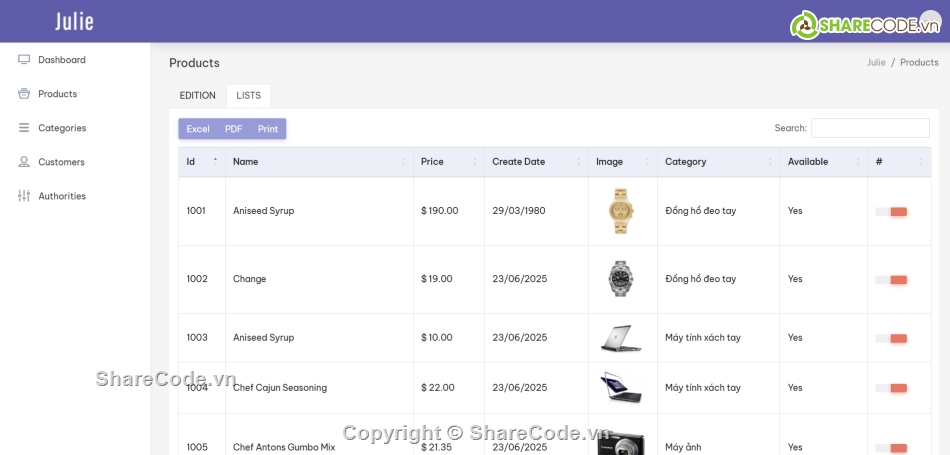Click 'Chef Cajun Seasoning' name cell
950x455 pixels.
click(280, 388)
